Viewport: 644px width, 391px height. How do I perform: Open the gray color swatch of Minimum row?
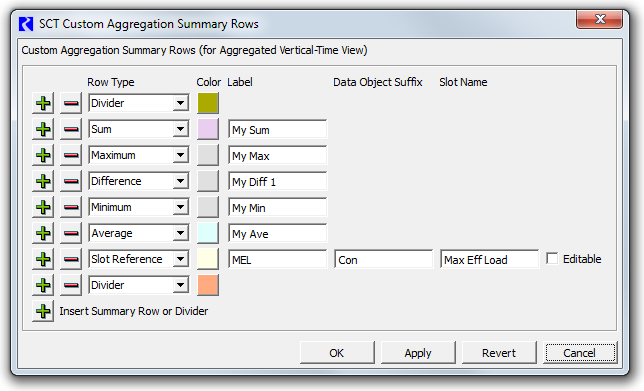point(208,207)
